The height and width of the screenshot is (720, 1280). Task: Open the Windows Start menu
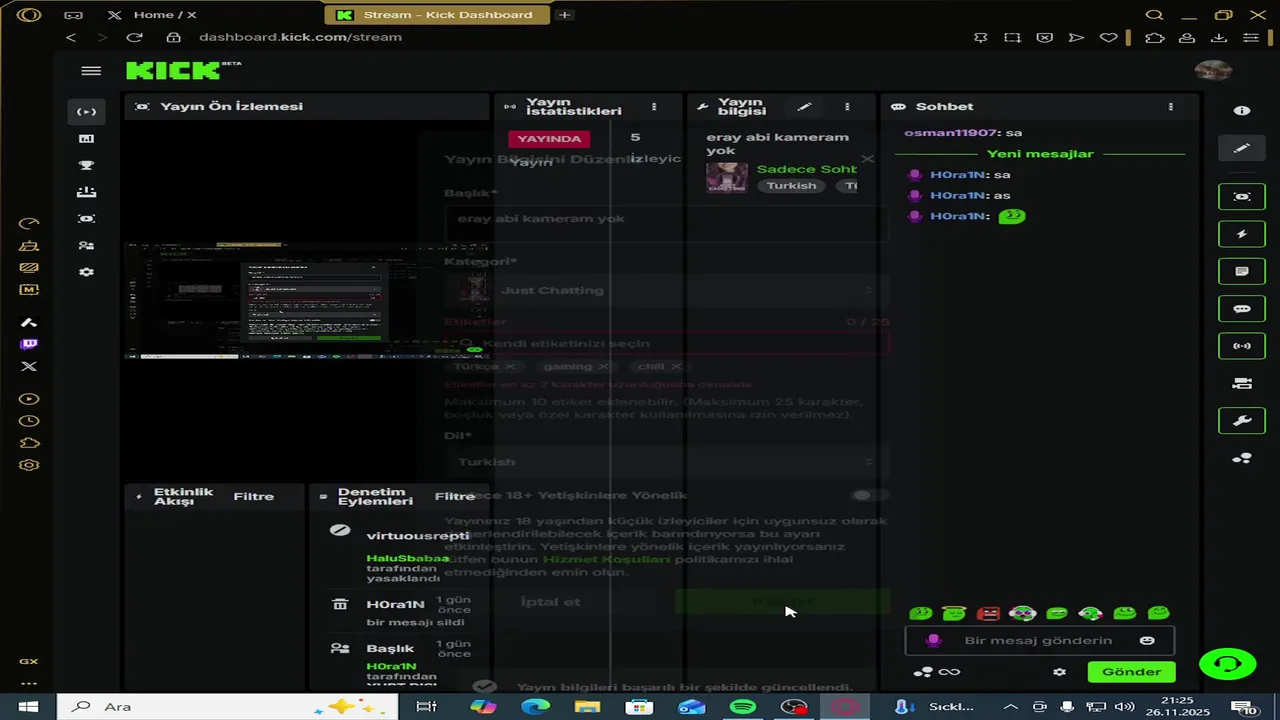click(28, 707)
